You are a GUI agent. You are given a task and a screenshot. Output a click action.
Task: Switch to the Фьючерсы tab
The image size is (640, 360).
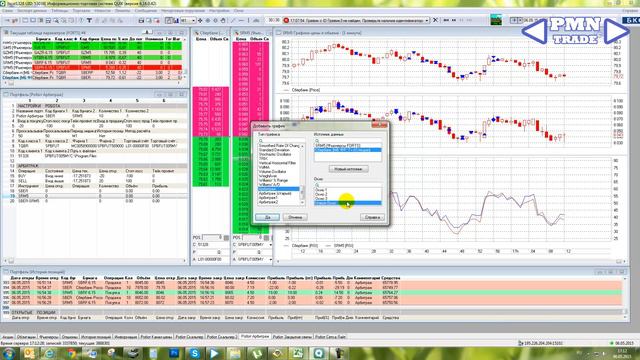(x=49, y=337)
